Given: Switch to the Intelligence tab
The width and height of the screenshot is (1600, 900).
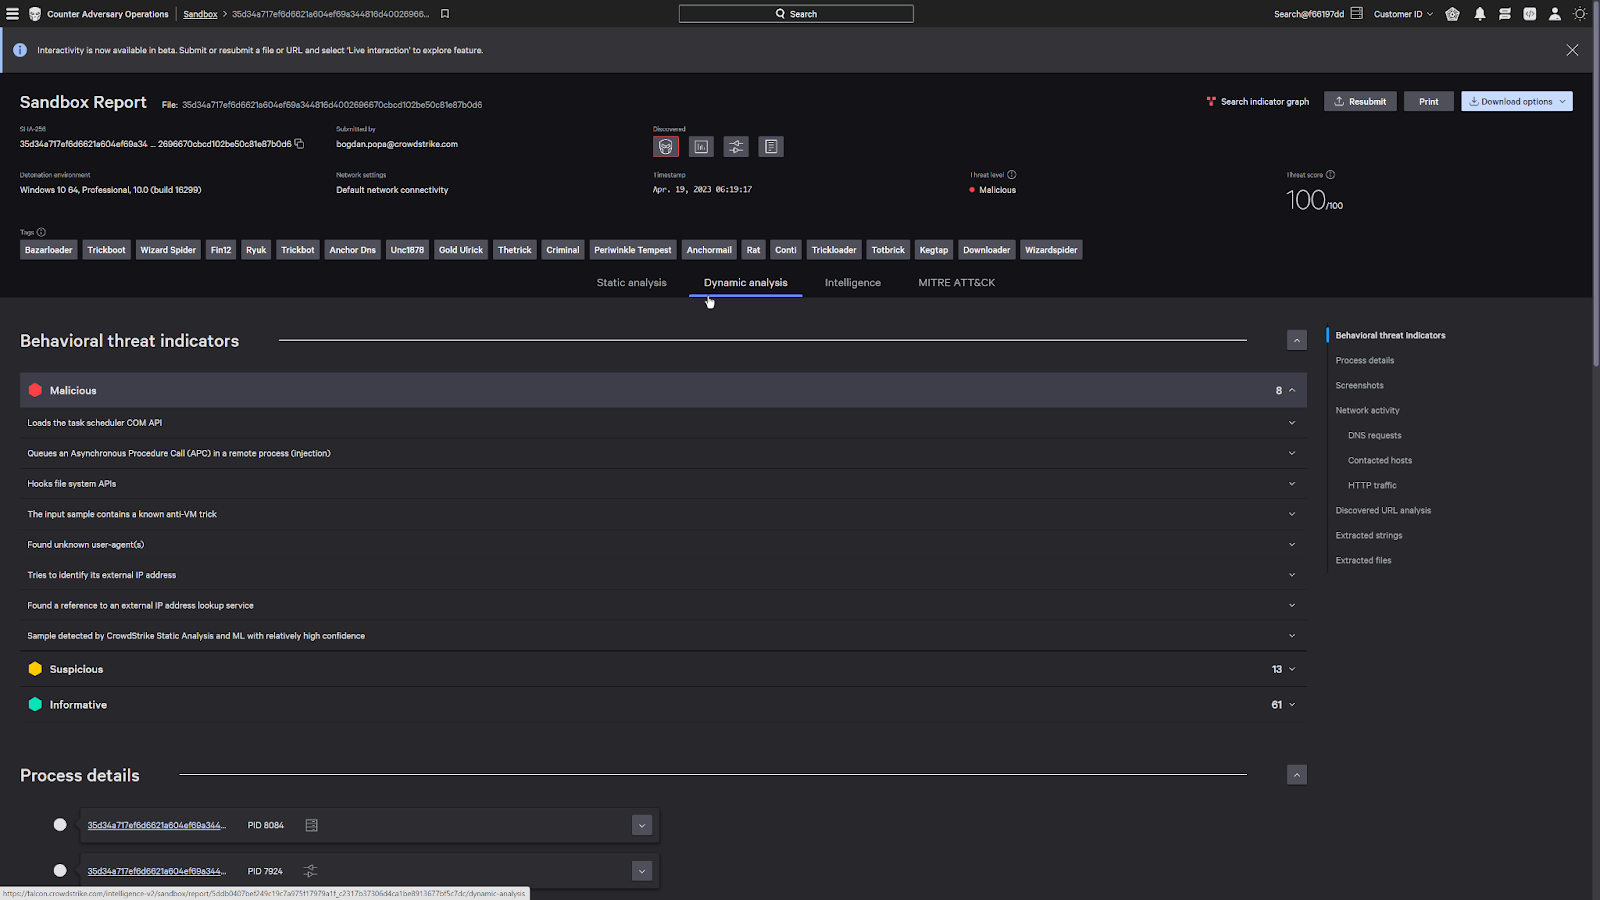Looking at the screenshot, I should [x=853, y=283].
